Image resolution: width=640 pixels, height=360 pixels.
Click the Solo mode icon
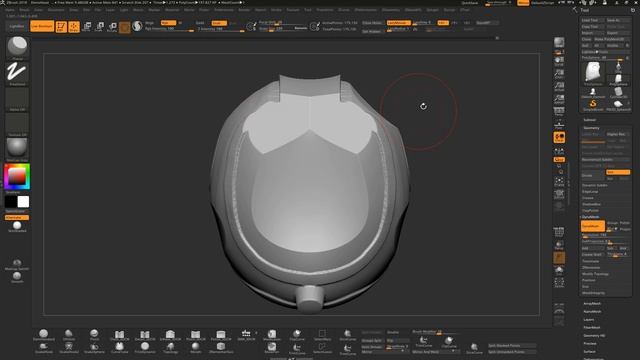tap(559, 270)
